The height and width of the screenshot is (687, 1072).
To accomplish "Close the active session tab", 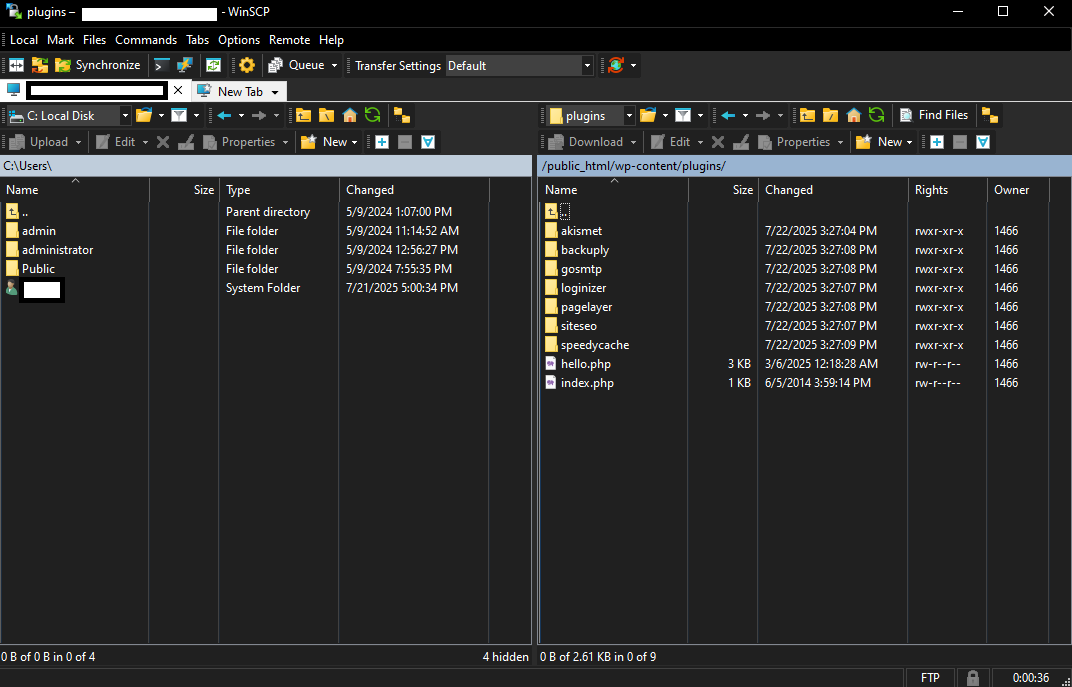I will point(178,90).
